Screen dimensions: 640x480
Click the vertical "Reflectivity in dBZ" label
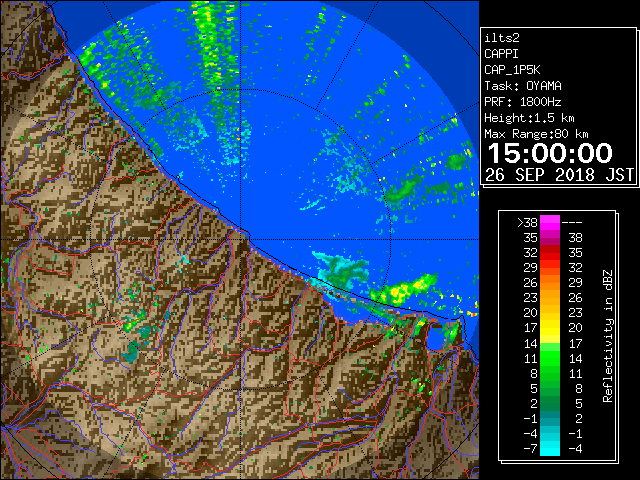(608, 336)
